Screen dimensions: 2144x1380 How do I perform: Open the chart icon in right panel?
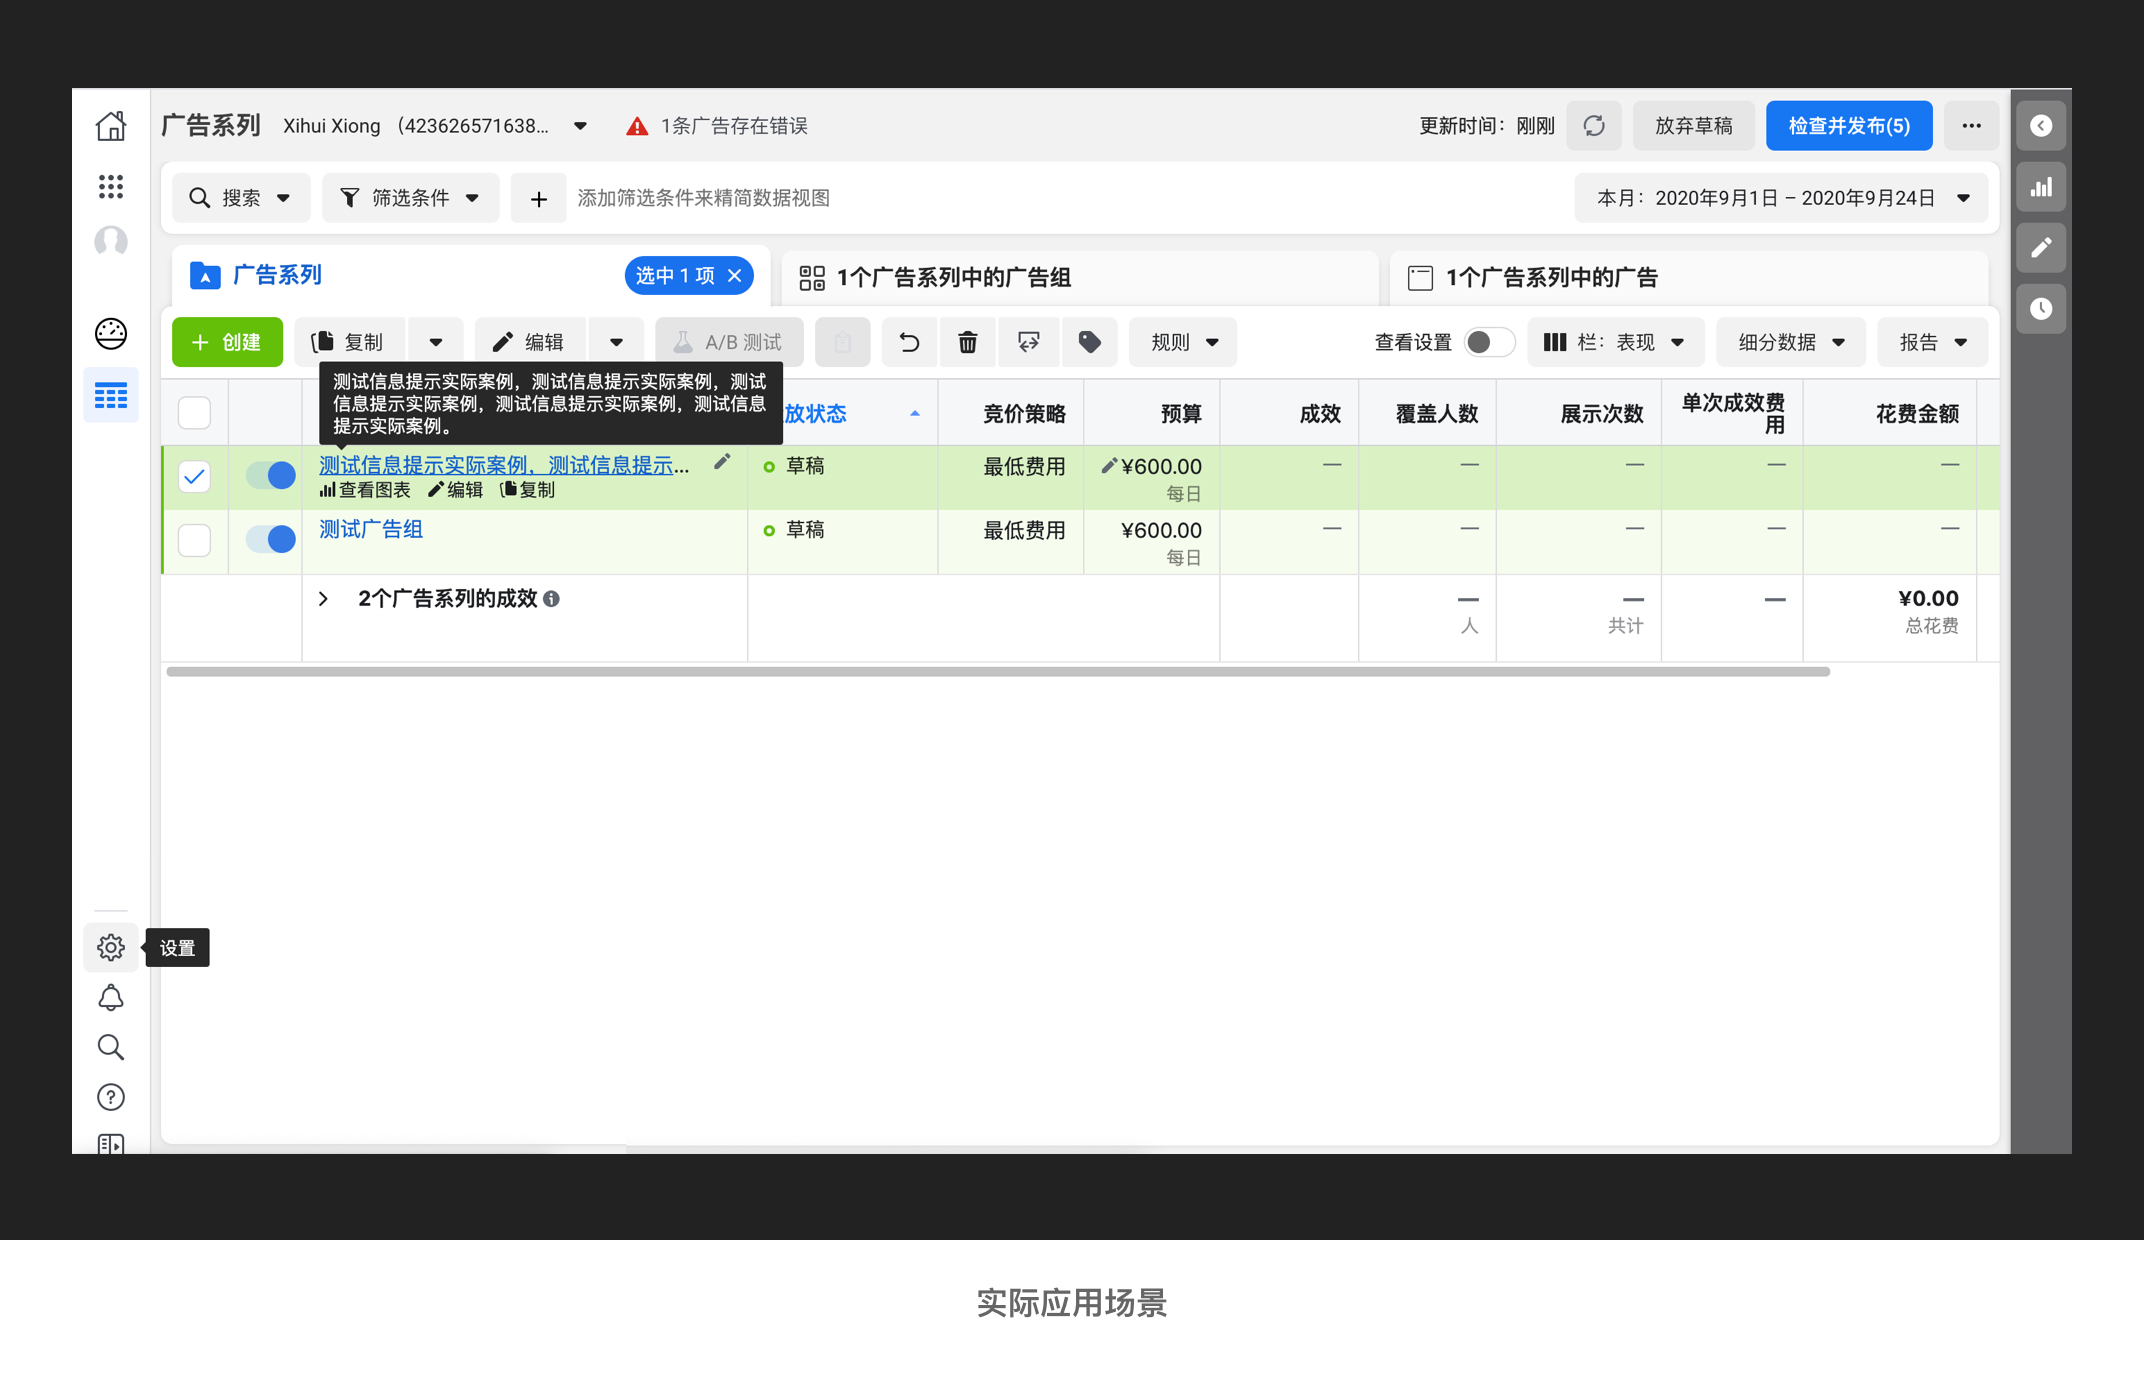pyautogui.click(x=2041, y=187)
